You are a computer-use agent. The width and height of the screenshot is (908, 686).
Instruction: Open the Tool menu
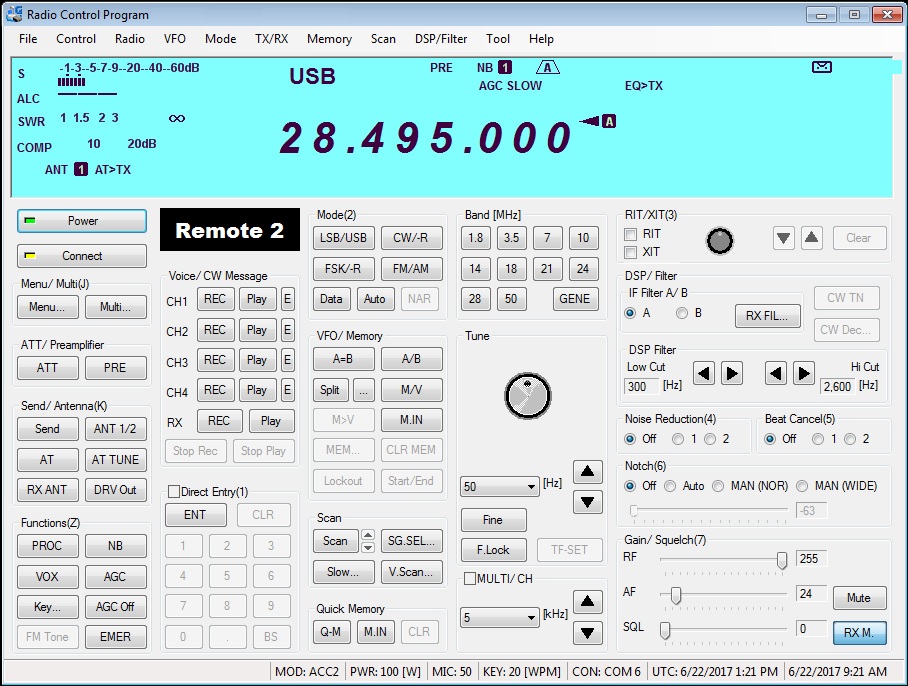498,39
